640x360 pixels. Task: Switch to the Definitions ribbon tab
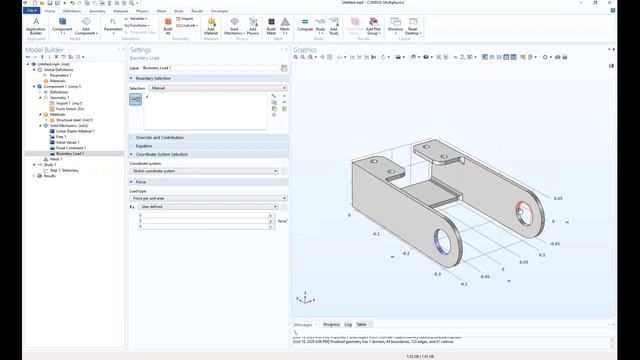click(72, 11)
